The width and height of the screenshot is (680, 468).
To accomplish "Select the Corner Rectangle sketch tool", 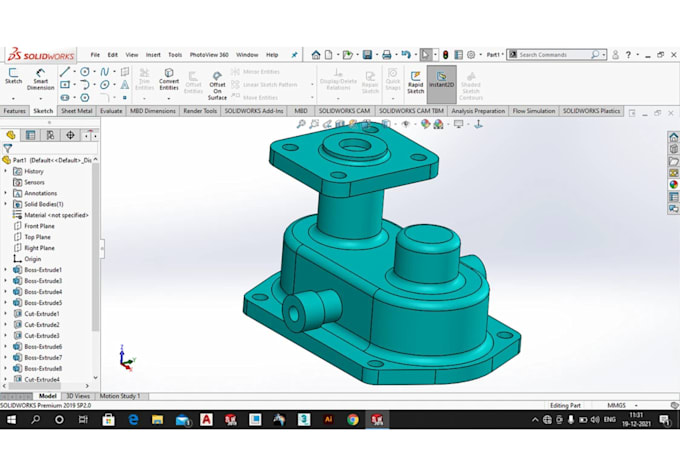I will (65, 85).
